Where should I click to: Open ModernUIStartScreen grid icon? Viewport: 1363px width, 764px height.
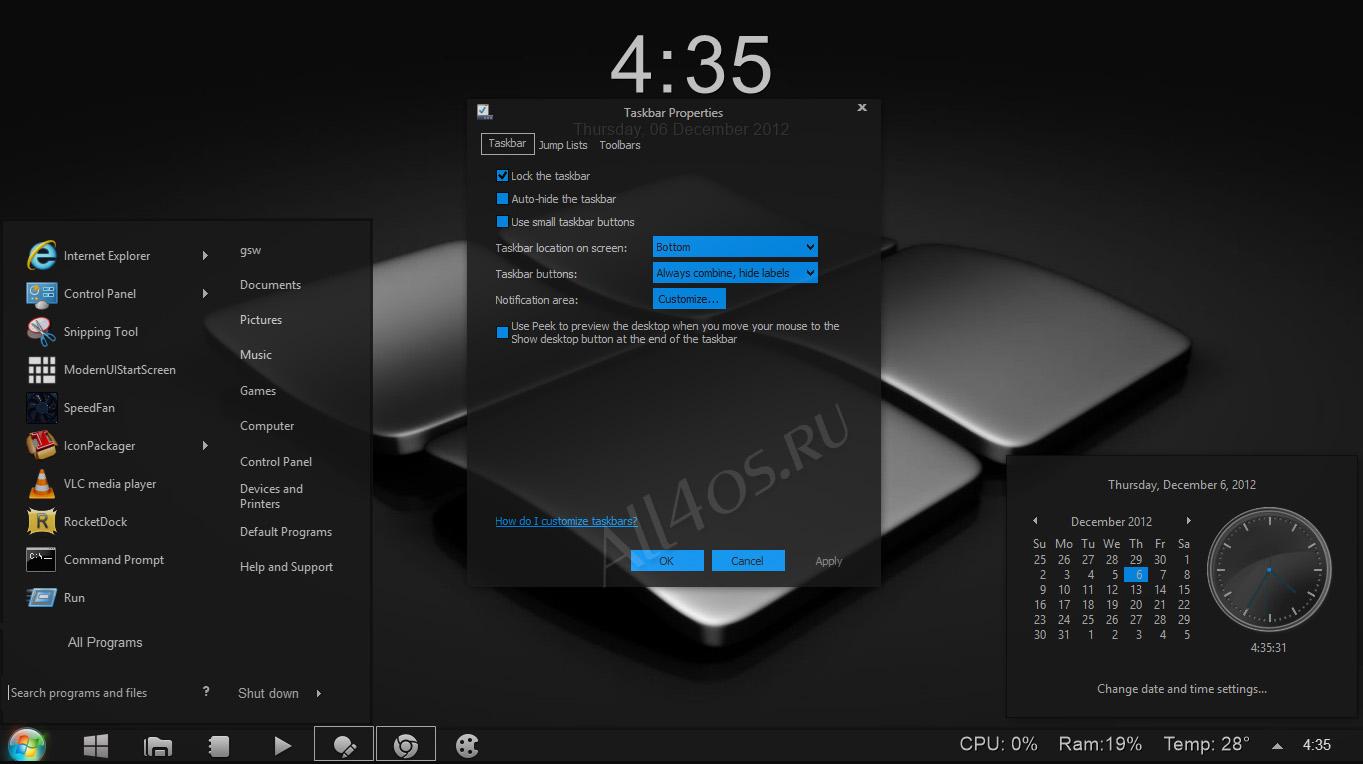point(41,370)
